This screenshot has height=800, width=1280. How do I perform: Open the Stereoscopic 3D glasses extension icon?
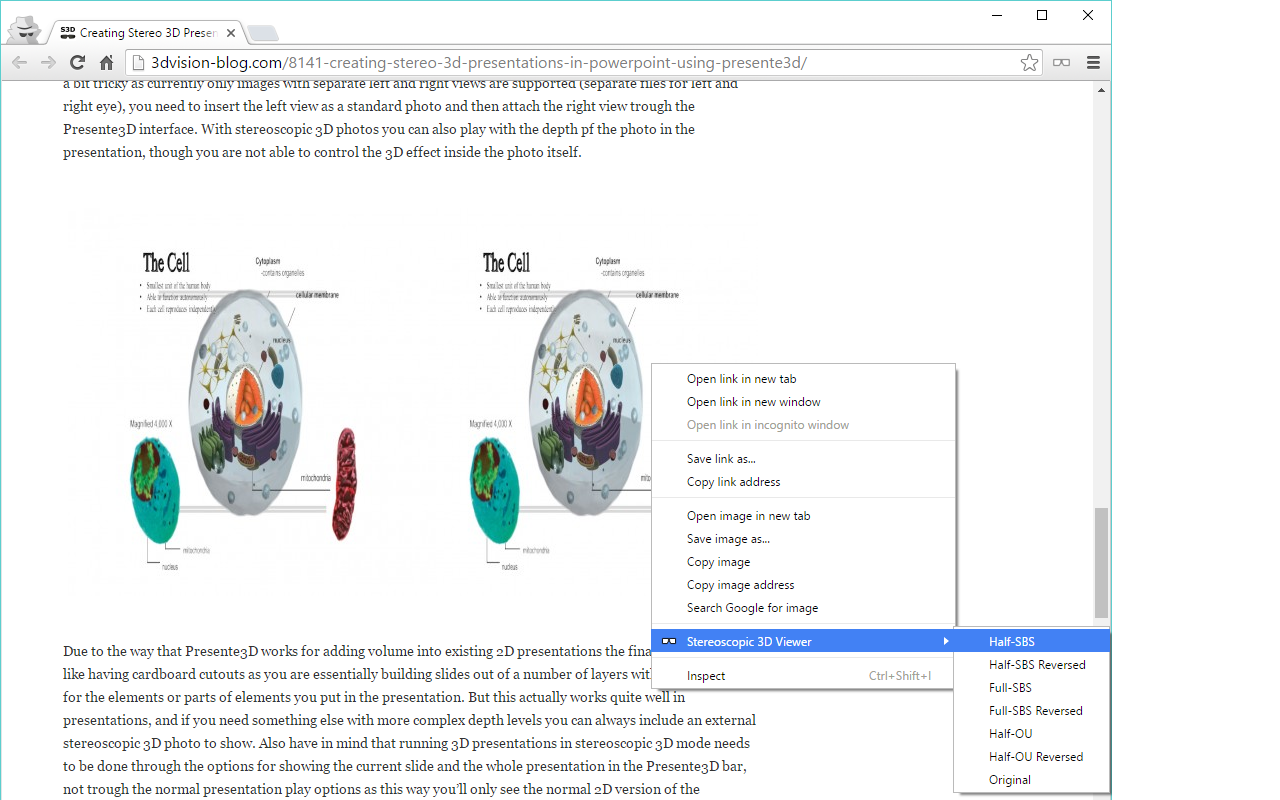tap(1061, 62)
